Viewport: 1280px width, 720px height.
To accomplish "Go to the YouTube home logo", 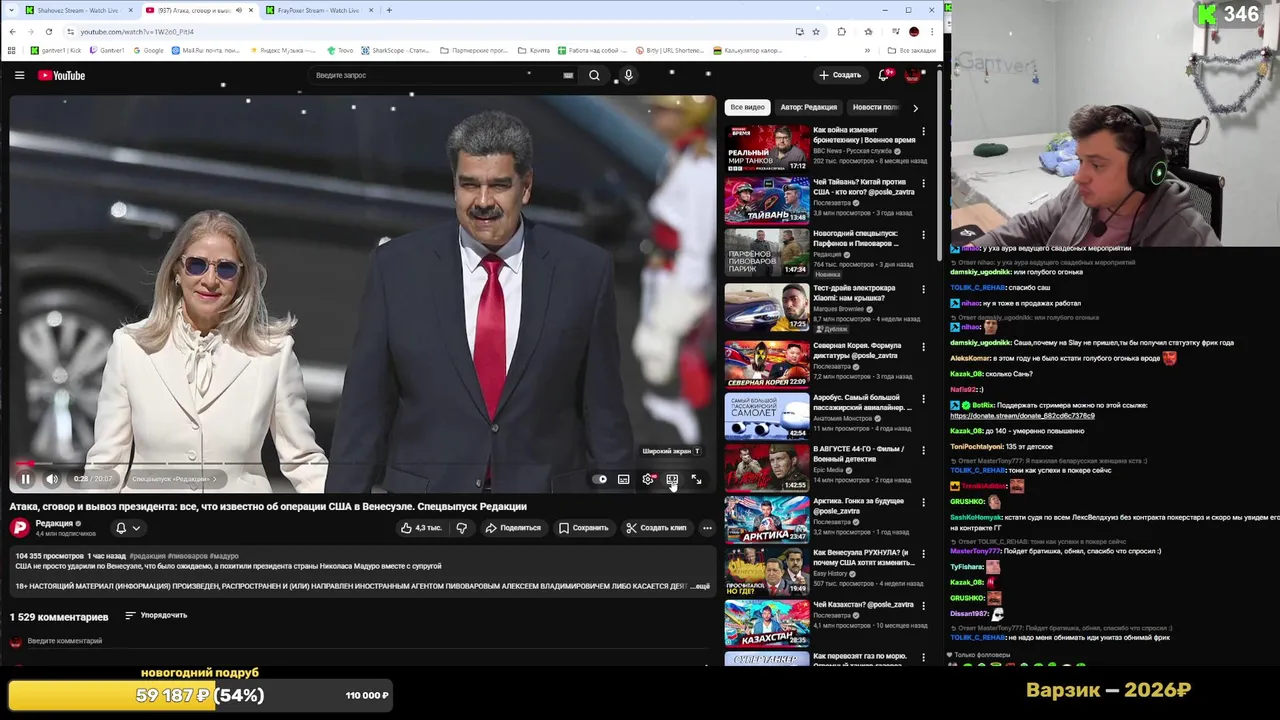I will tap(62, 75).
